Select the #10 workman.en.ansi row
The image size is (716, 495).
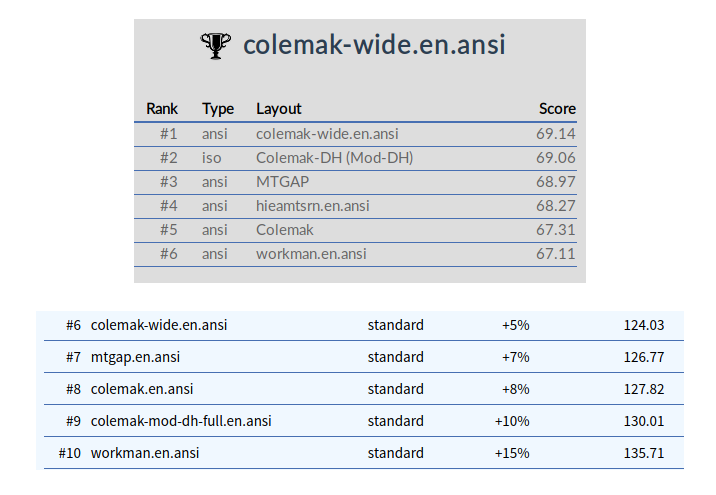145,453
